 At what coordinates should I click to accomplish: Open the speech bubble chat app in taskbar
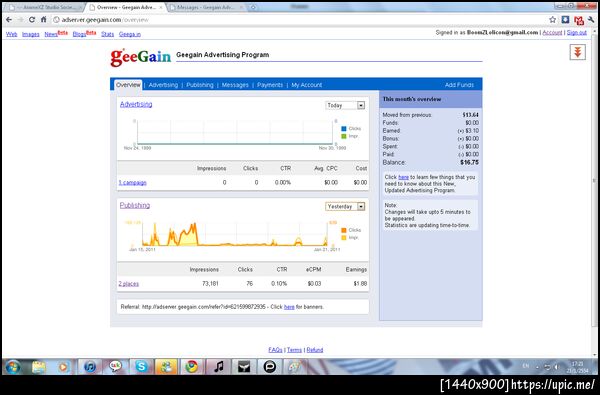(x=269, y=367)
